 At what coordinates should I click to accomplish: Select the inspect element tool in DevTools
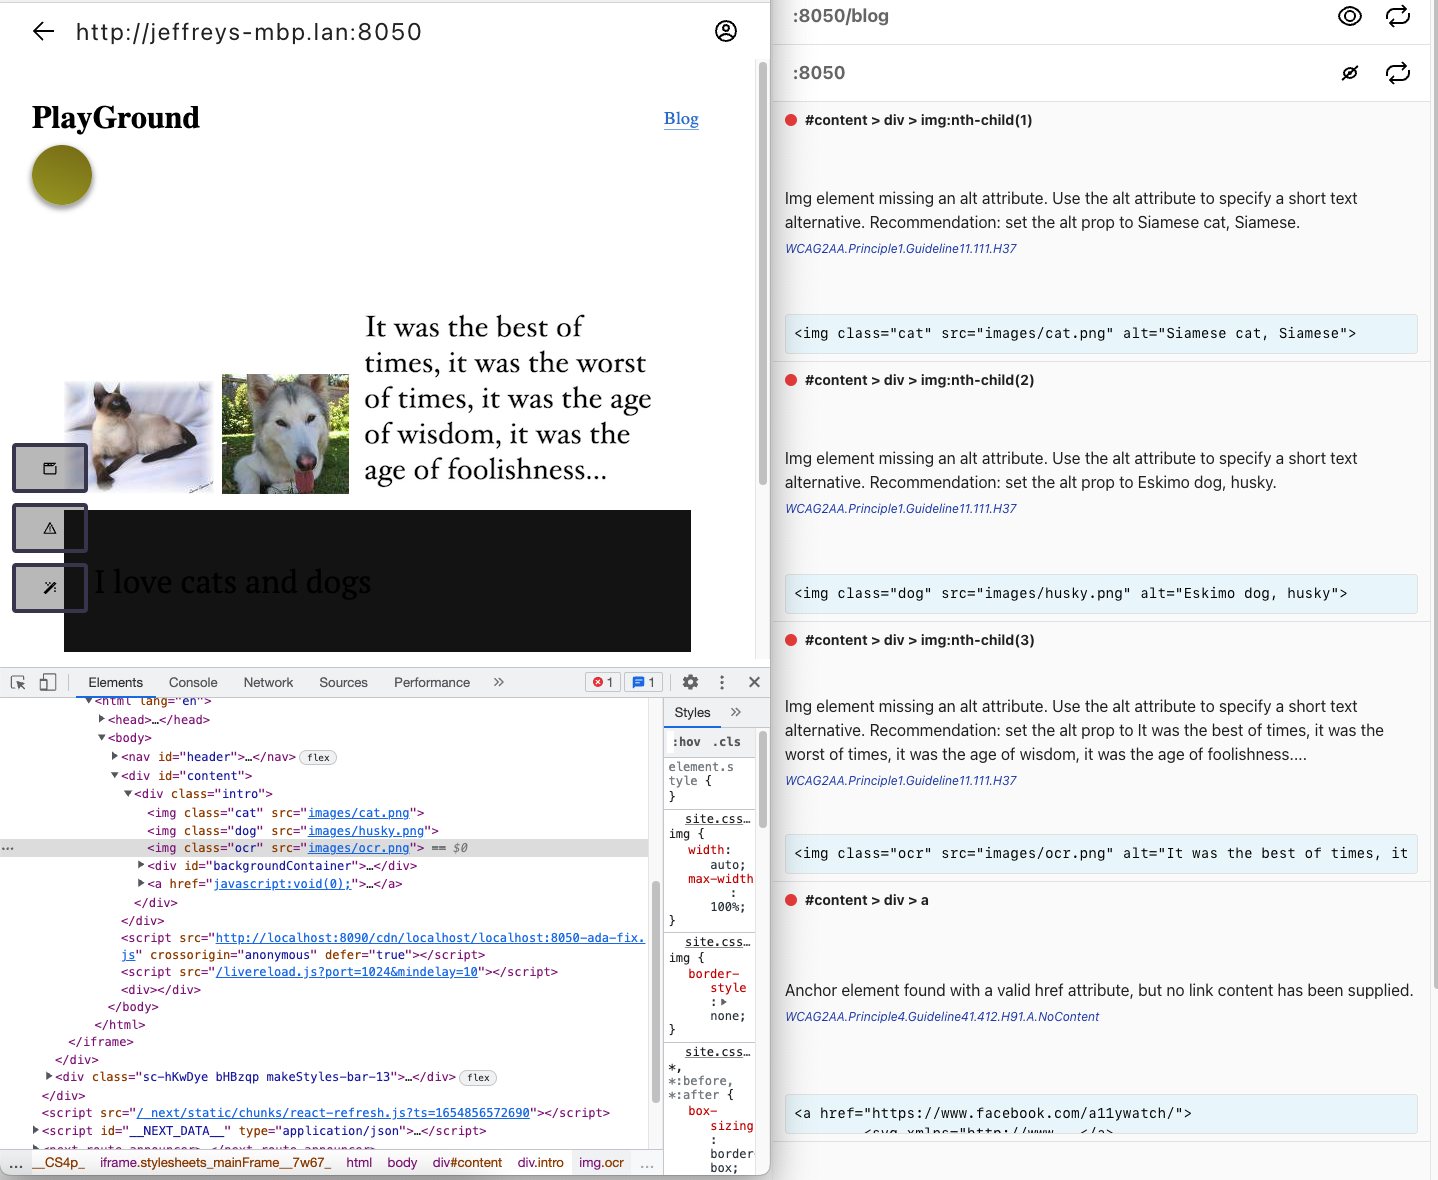[17, 682]
